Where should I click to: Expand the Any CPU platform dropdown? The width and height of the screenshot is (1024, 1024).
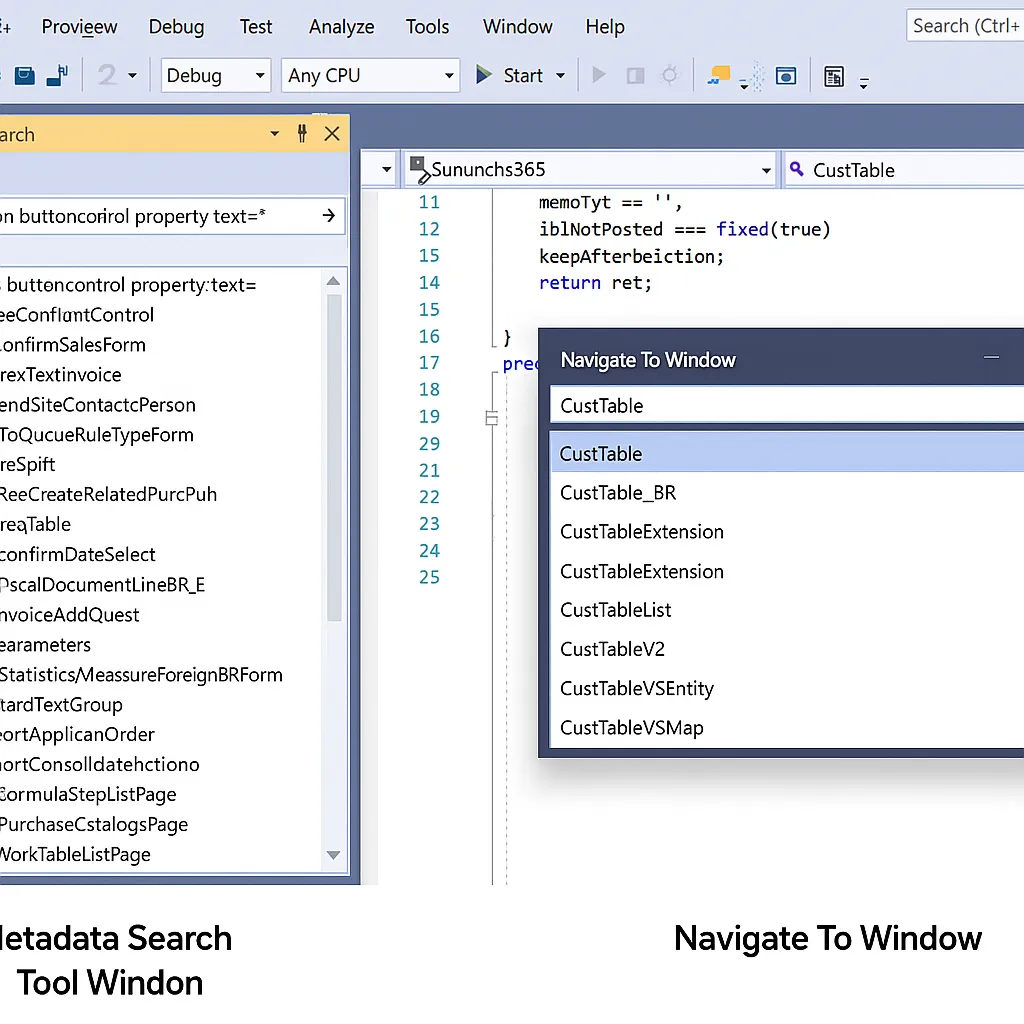coord(369,75)
